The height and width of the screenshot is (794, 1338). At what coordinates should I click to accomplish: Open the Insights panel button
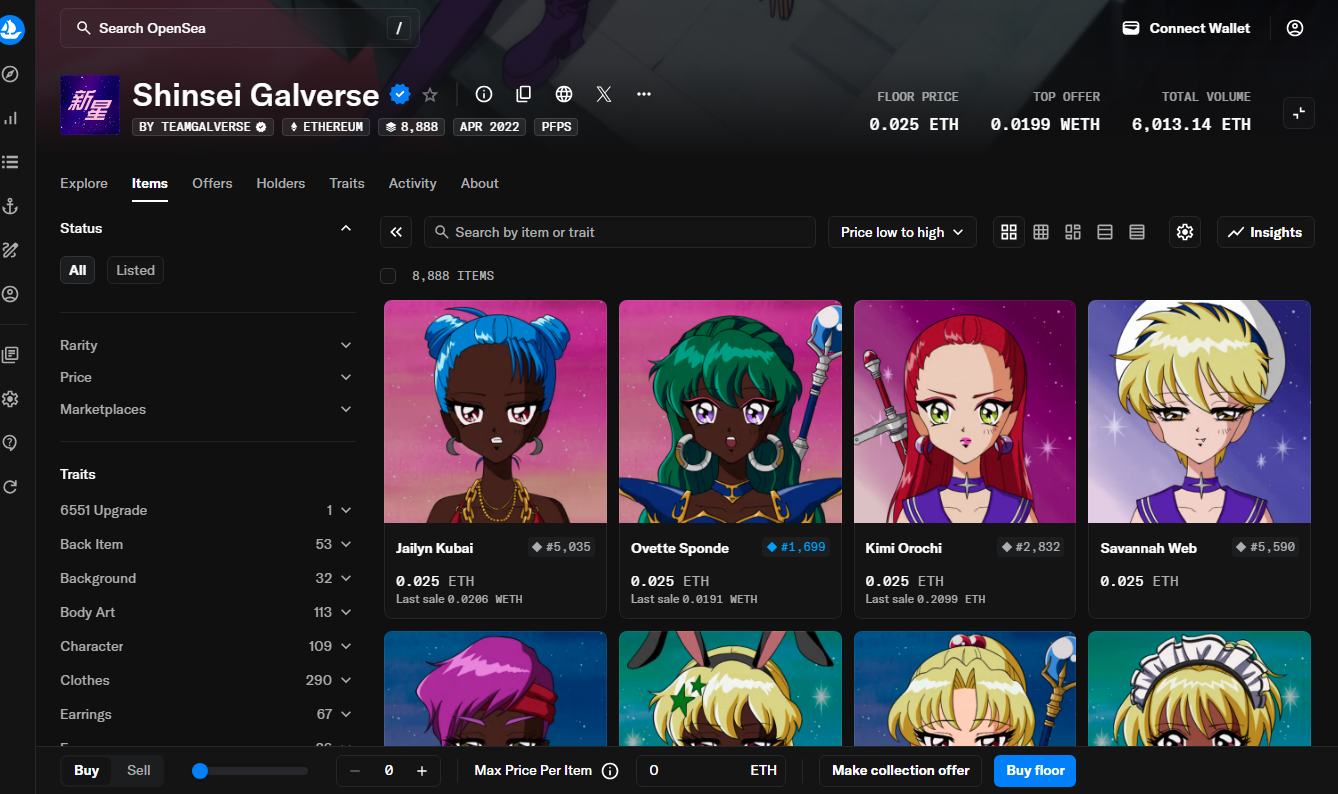click(1266, 232)
